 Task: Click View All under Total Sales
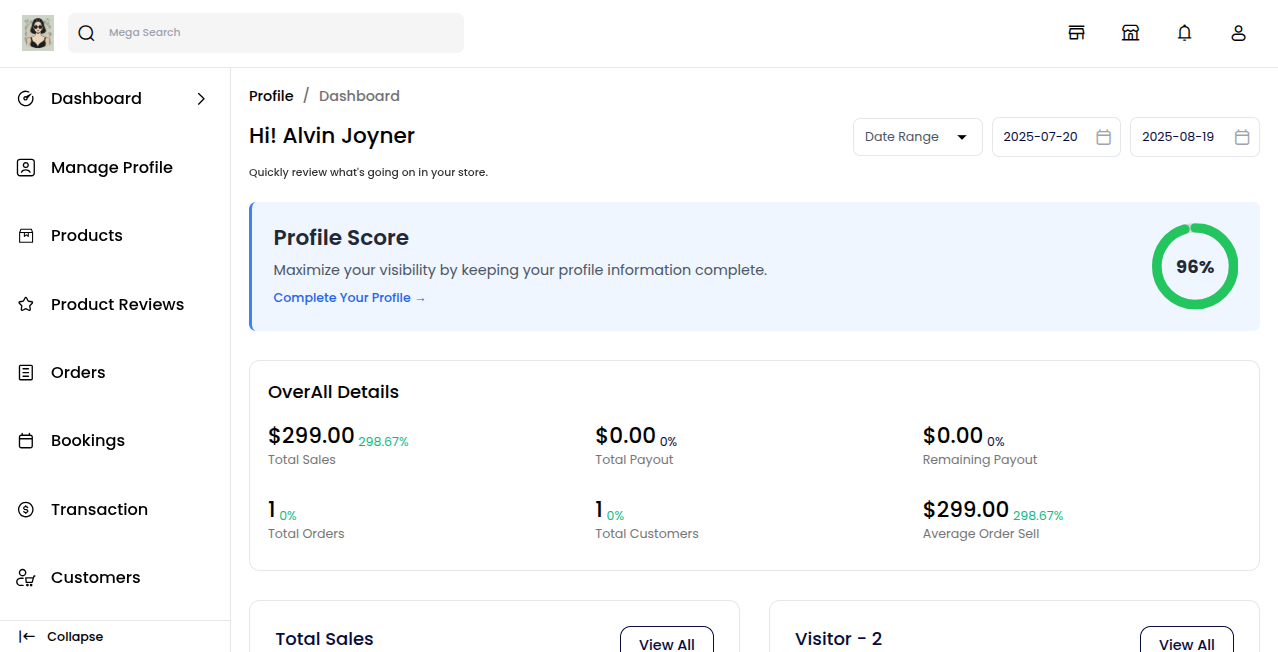(x=667, y=643)
